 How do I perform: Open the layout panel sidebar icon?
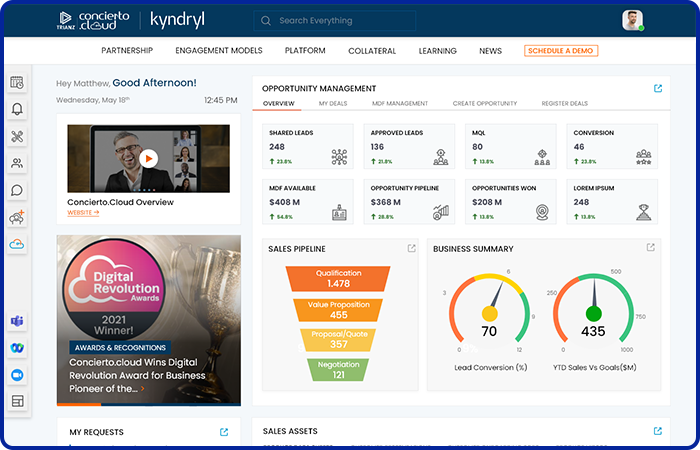(17, 401)
